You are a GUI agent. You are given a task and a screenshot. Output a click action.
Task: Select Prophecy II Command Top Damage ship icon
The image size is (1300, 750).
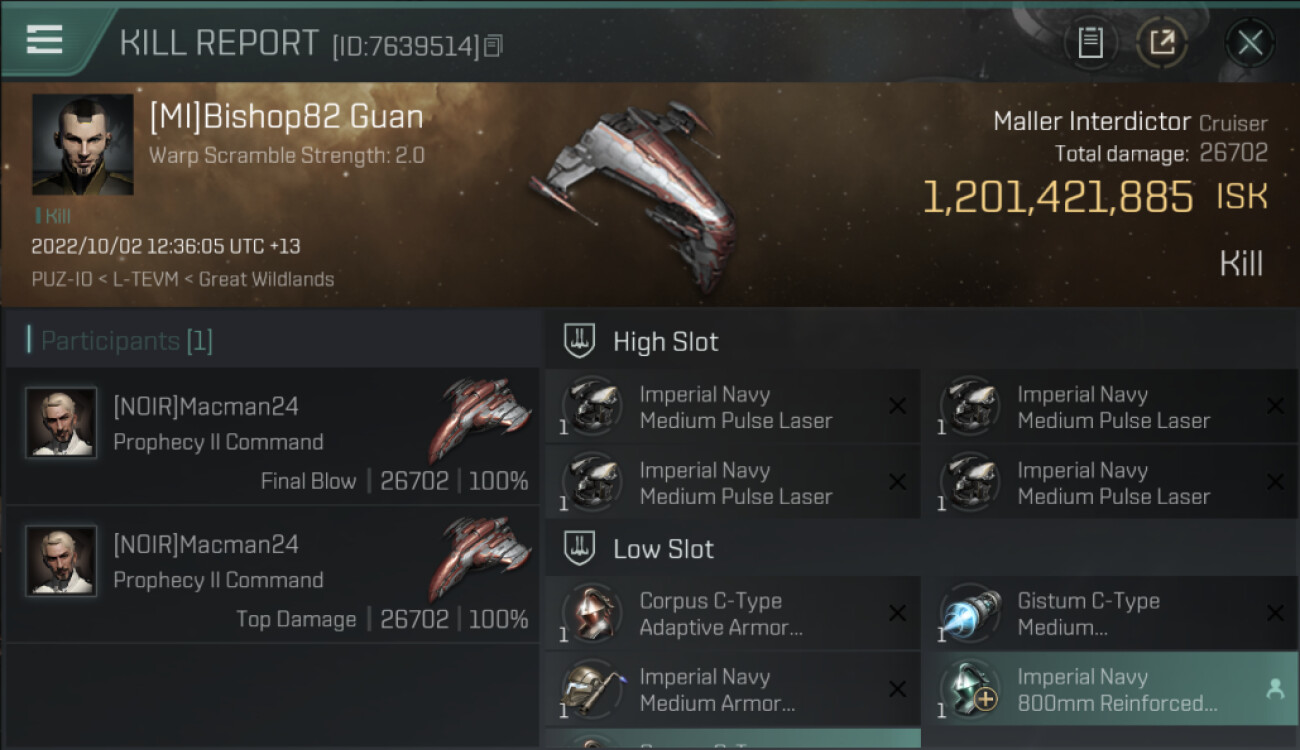click(480, 557)
